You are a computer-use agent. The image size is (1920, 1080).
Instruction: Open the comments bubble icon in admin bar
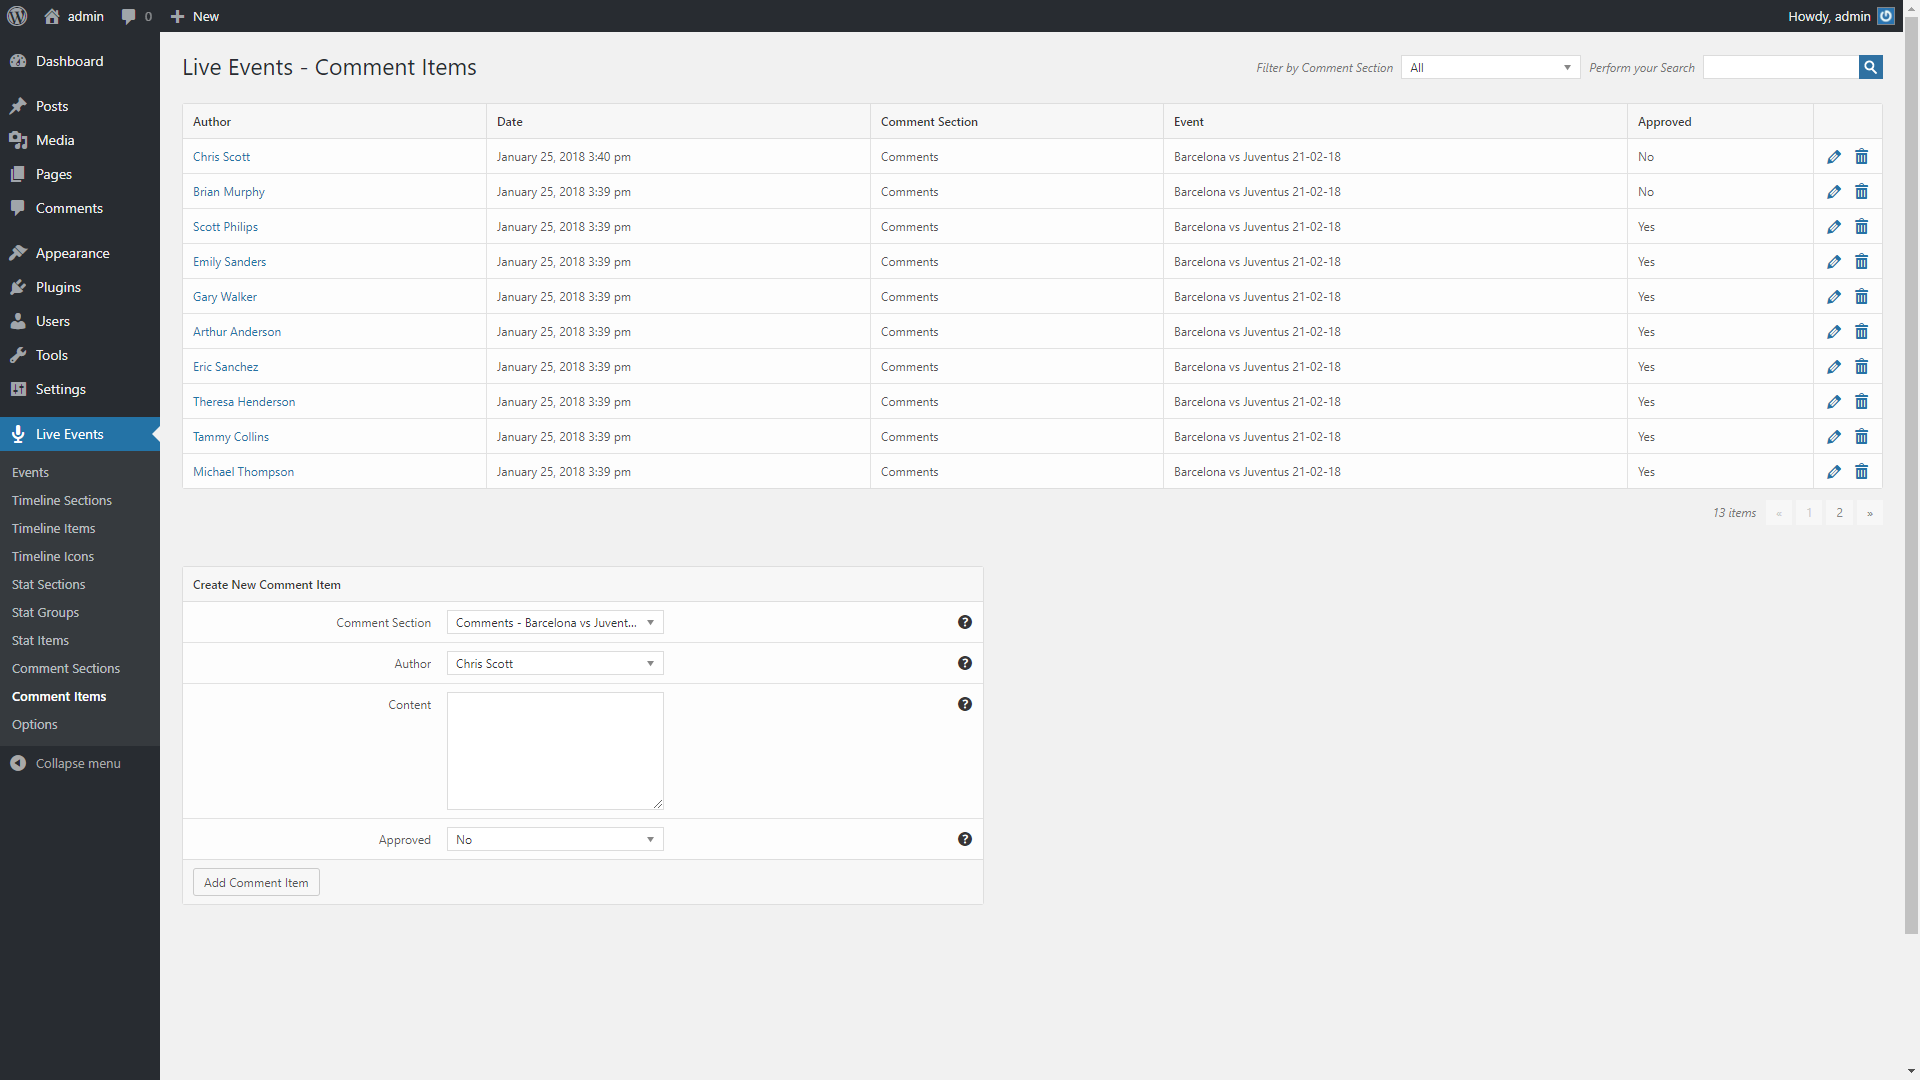(x=131, y=16)
